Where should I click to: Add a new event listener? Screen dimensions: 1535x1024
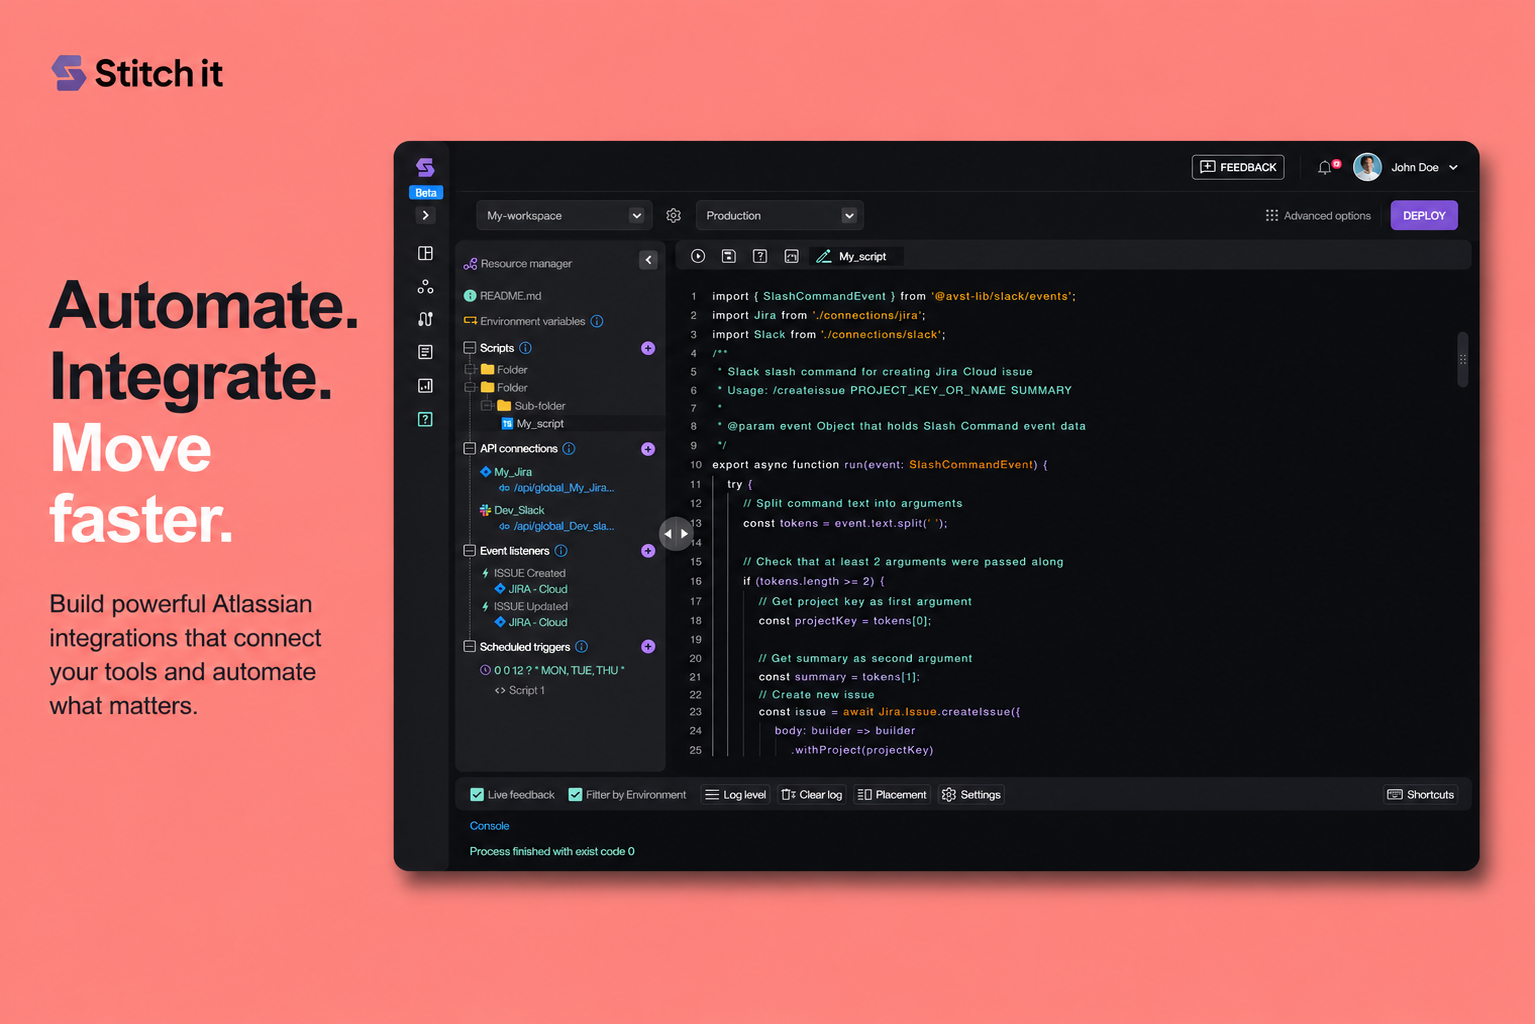[648, 551]
